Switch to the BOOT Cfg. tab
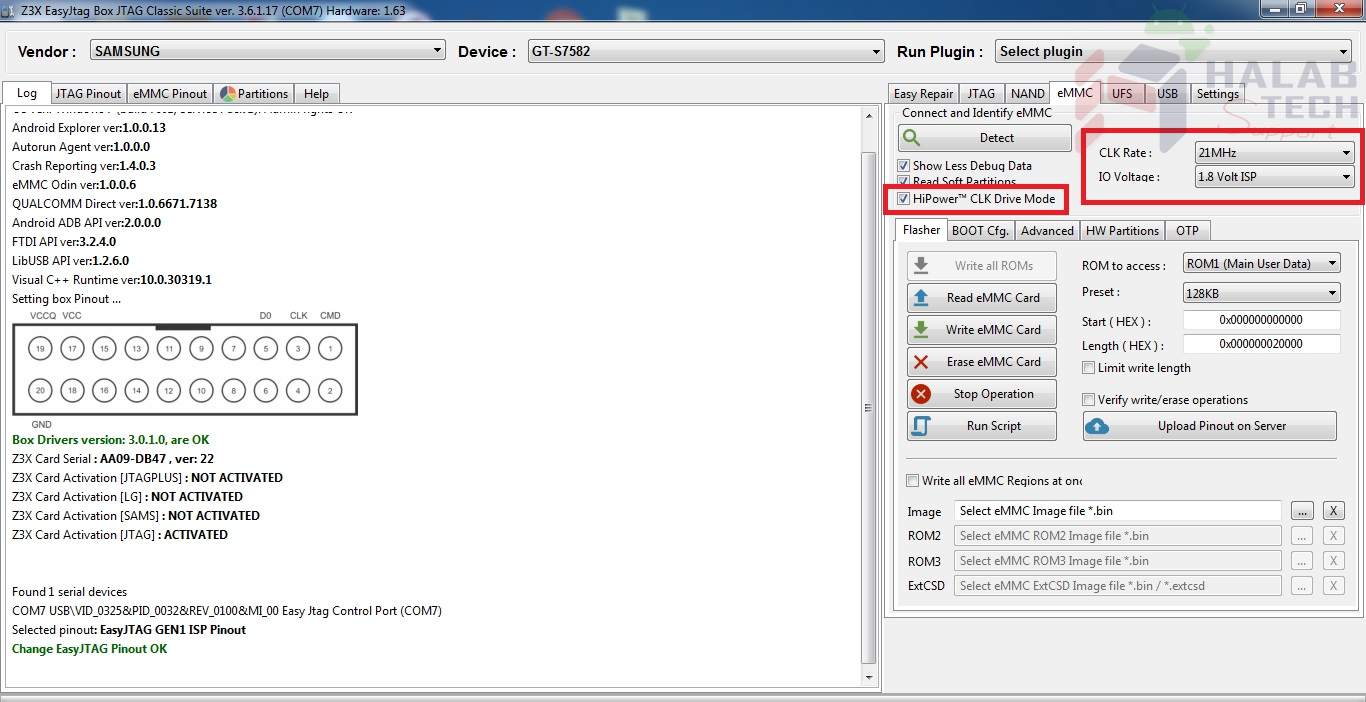The height and width of the screenshot is (702, 1366). click(x=980, y=231)
